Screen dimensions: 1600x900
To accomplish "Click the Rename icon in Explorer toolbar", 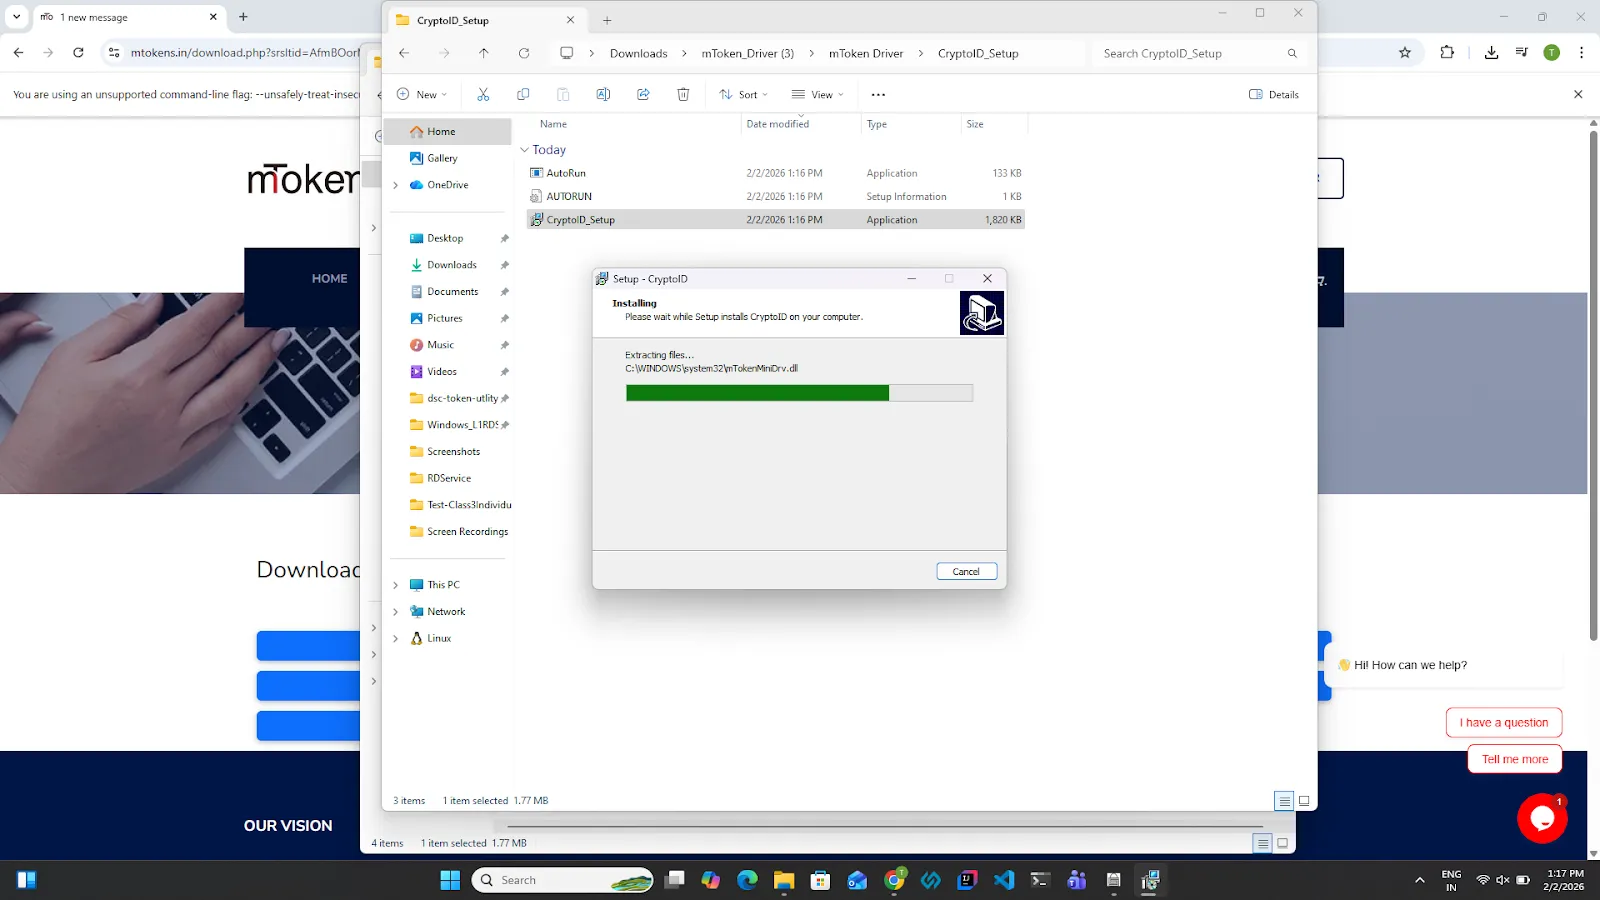I will coord(603,94).
